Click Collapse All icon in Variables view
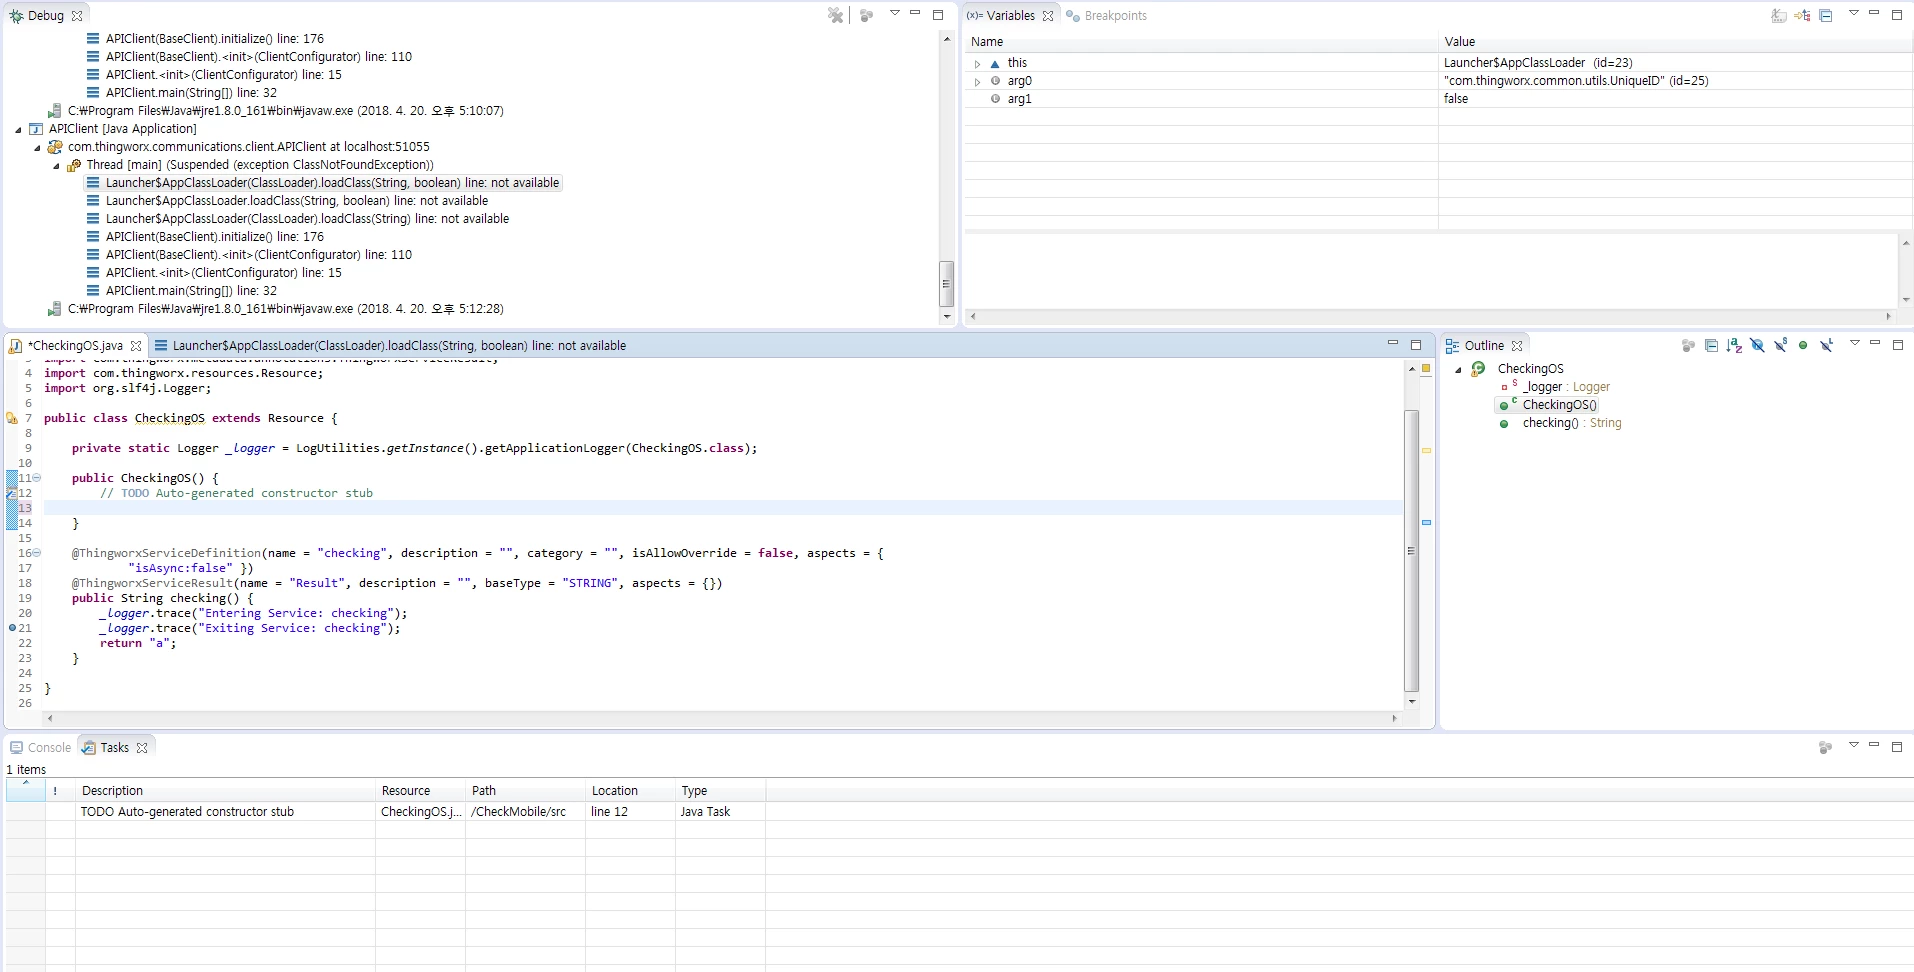The width and height of the screenshot is (1914, 972). [x=1826, y=15]
